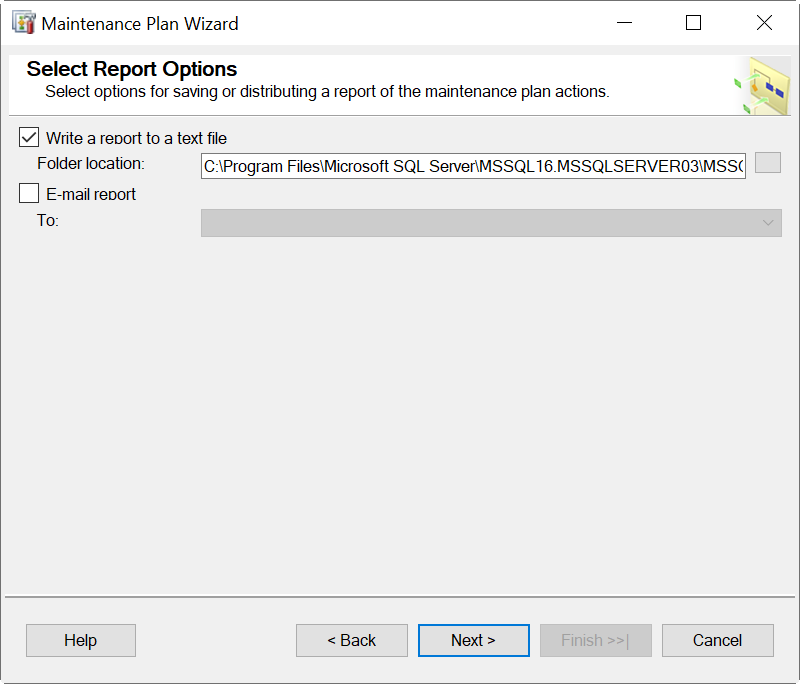The width and height of the screenshot is (800, 684).
Task: Click the Help button
Action: click(x=80, y=640)
